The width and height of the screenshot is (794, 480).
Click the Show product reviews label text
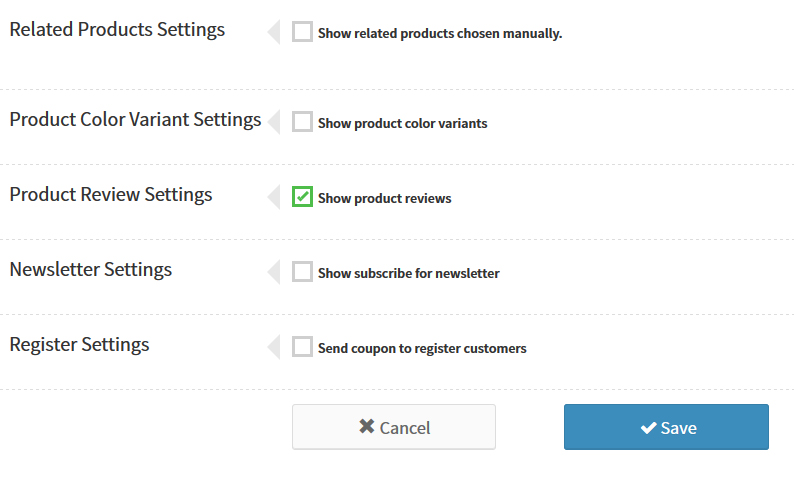[x=384, y=198]
